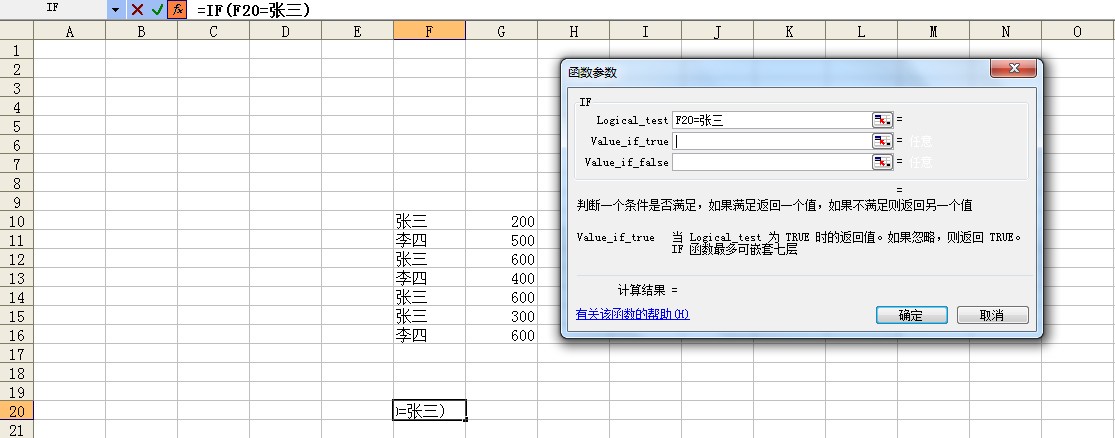Select column G header
The image size is (1115, 438).
coord(501,31)
